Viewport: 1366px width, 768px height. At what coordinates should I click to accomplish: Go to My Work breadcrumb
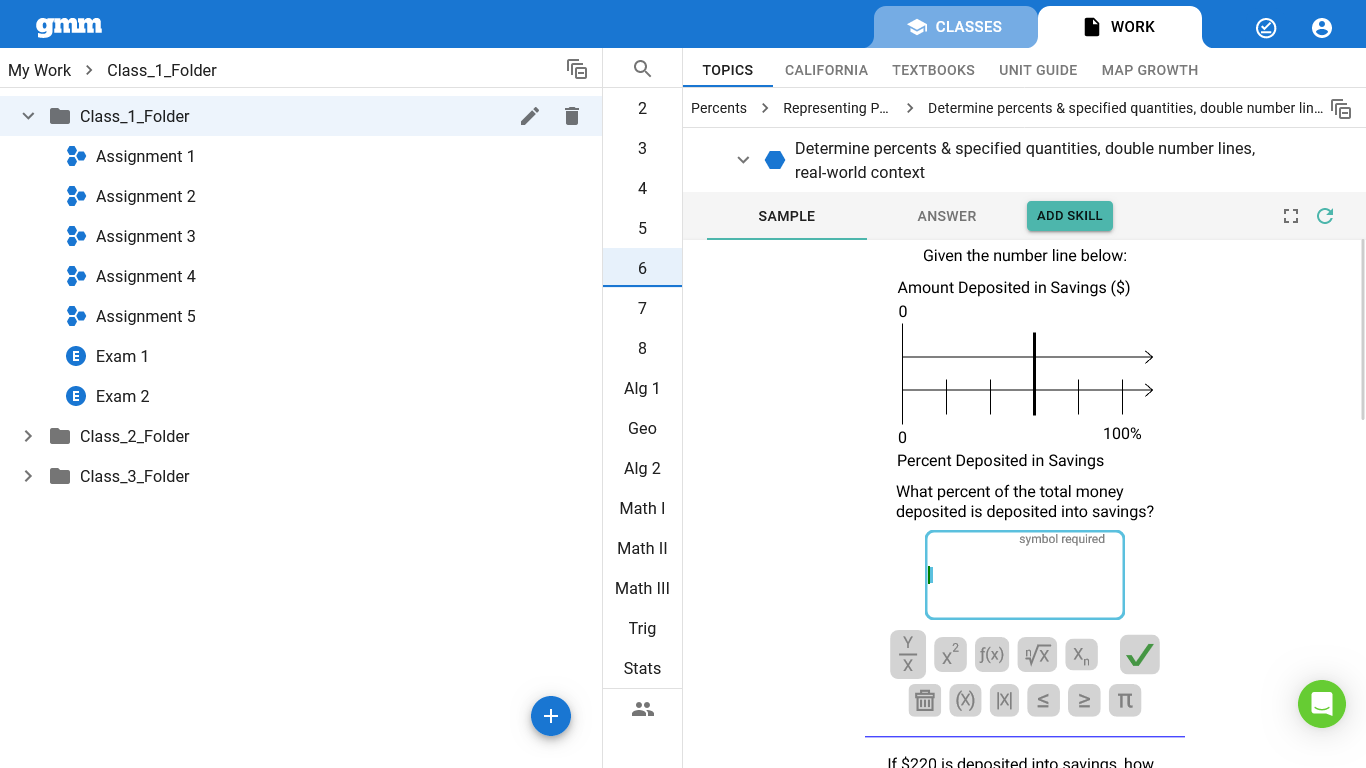click(40, 70)
